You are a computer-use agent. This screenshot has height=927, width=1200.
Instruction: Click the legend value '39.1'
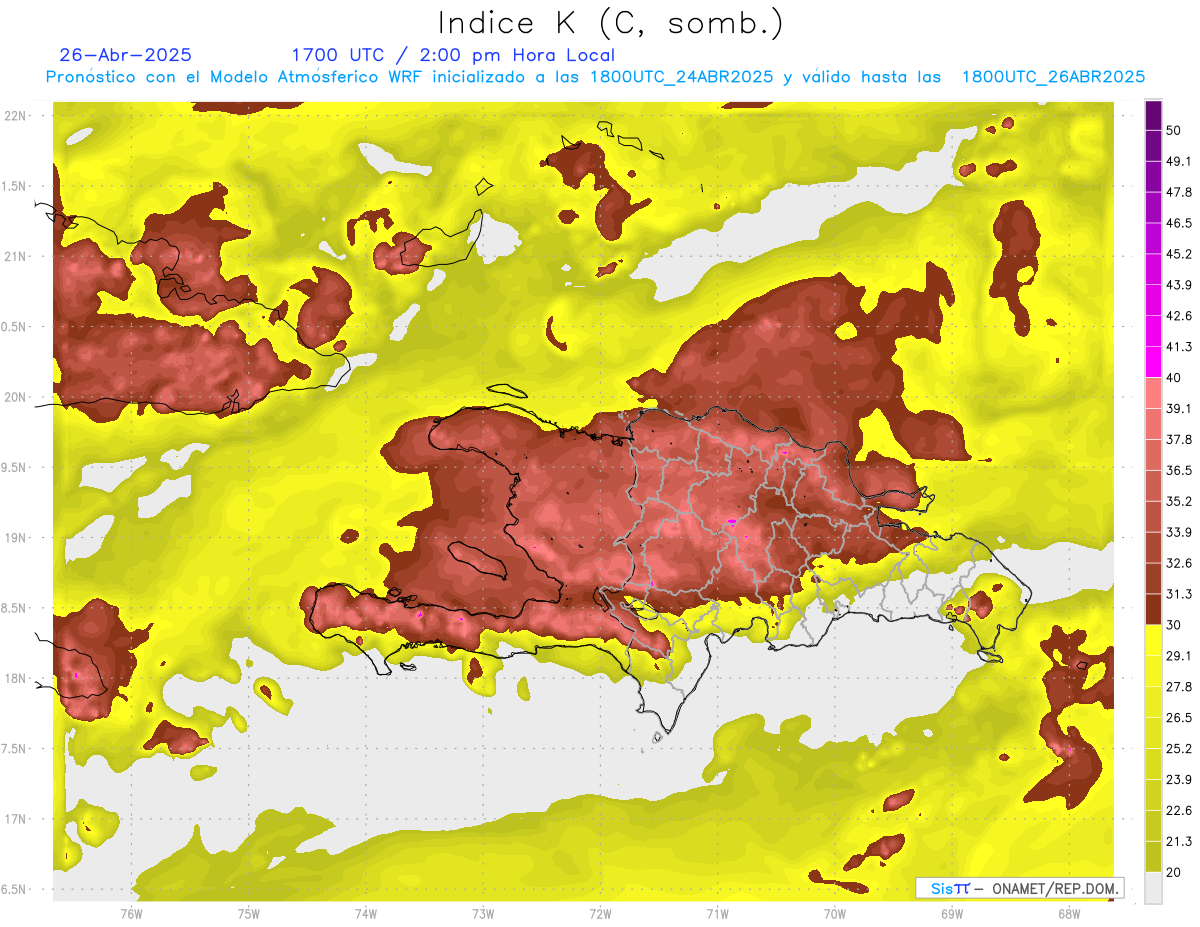tap(1178, 408)
